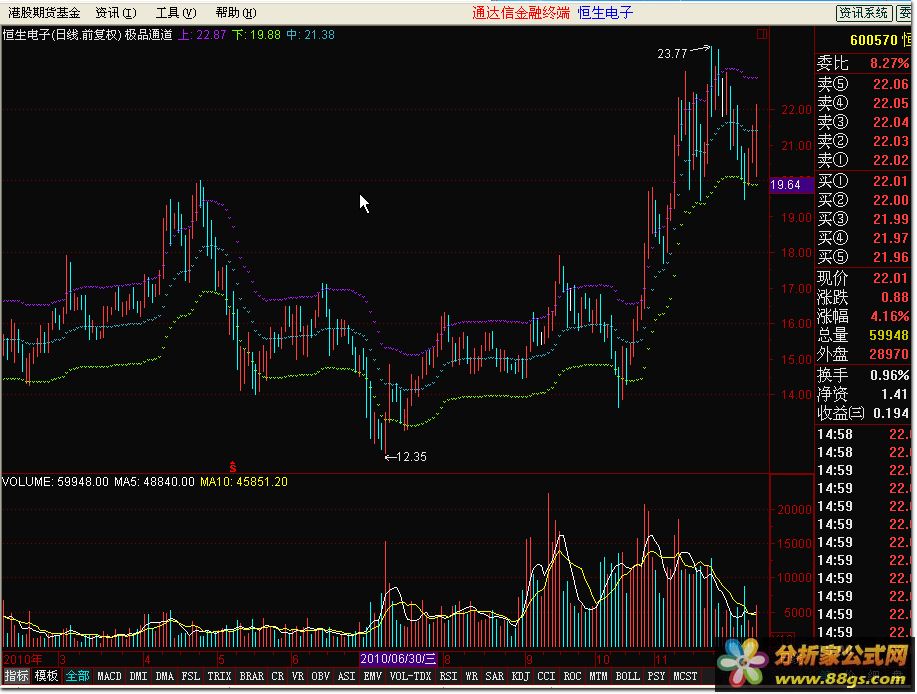Click the 通达信金融终端 title text

tap(520, 13)
